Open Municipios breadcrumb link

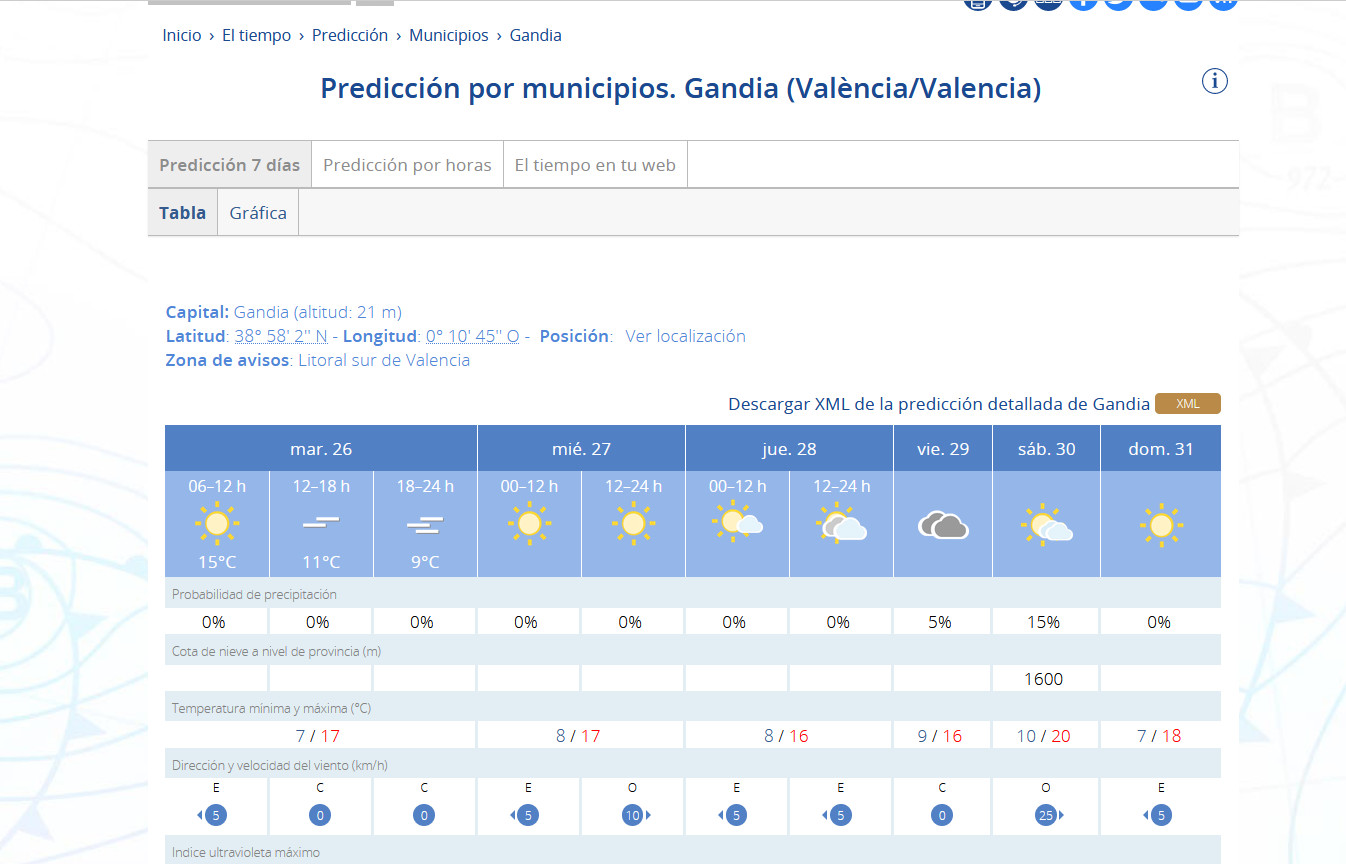pyautogui.click(x=449, y=35)
